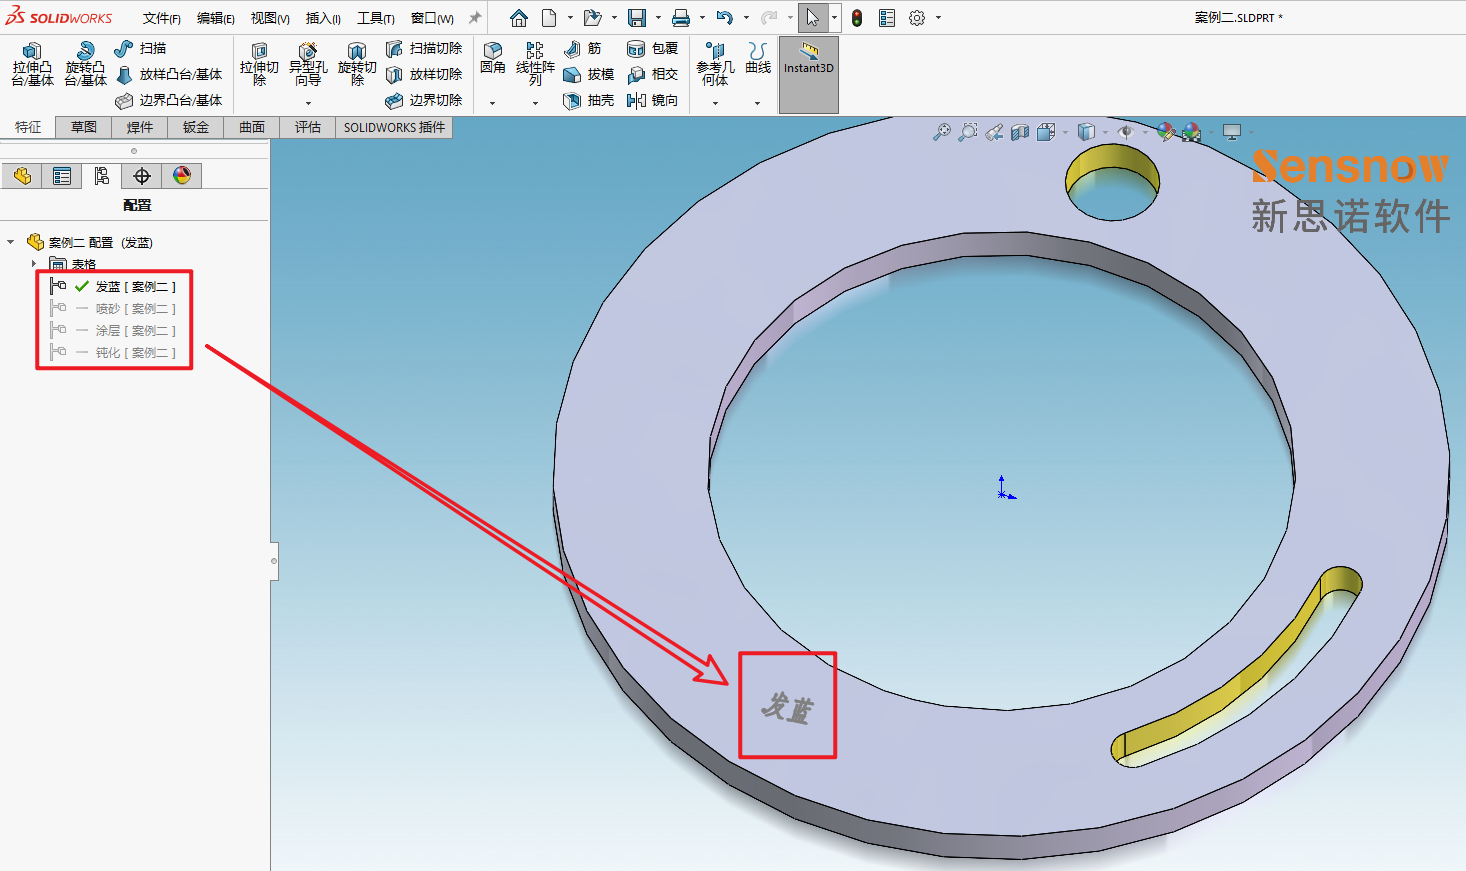Click the left panel collapse handle

(x=274, y=561)
